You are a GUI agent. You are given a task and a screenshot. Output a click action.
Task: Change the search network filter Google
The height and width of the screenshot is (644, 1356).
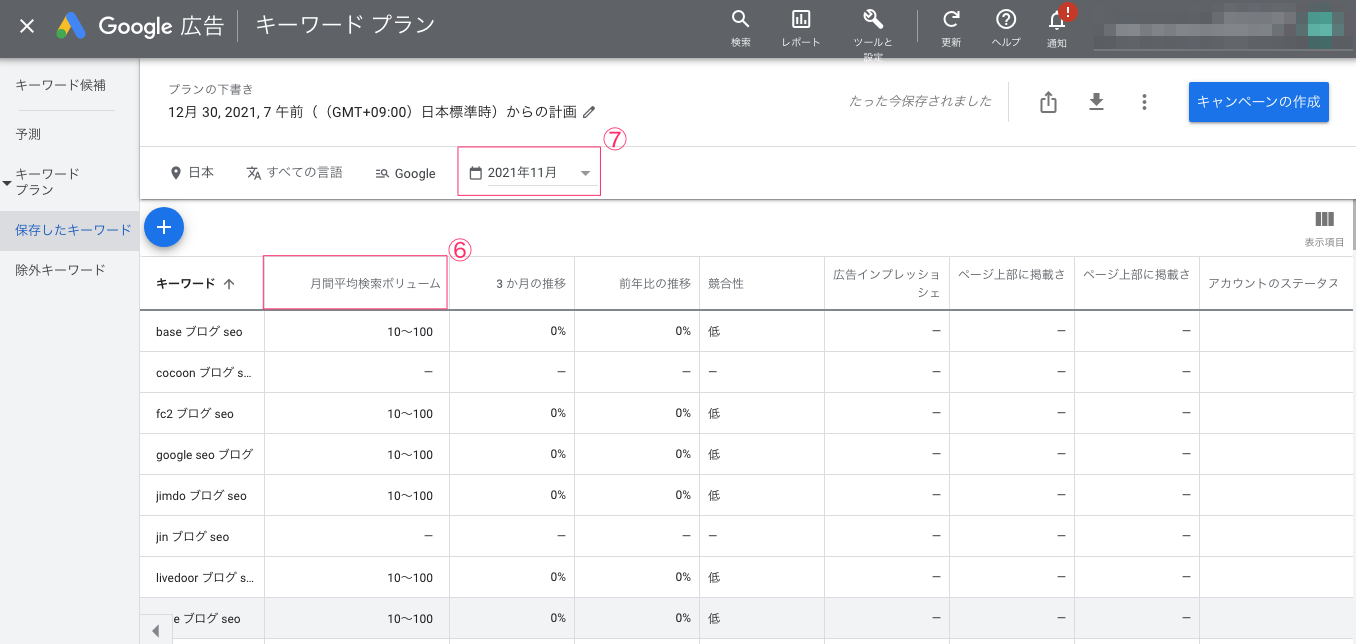tap(405, 173)
